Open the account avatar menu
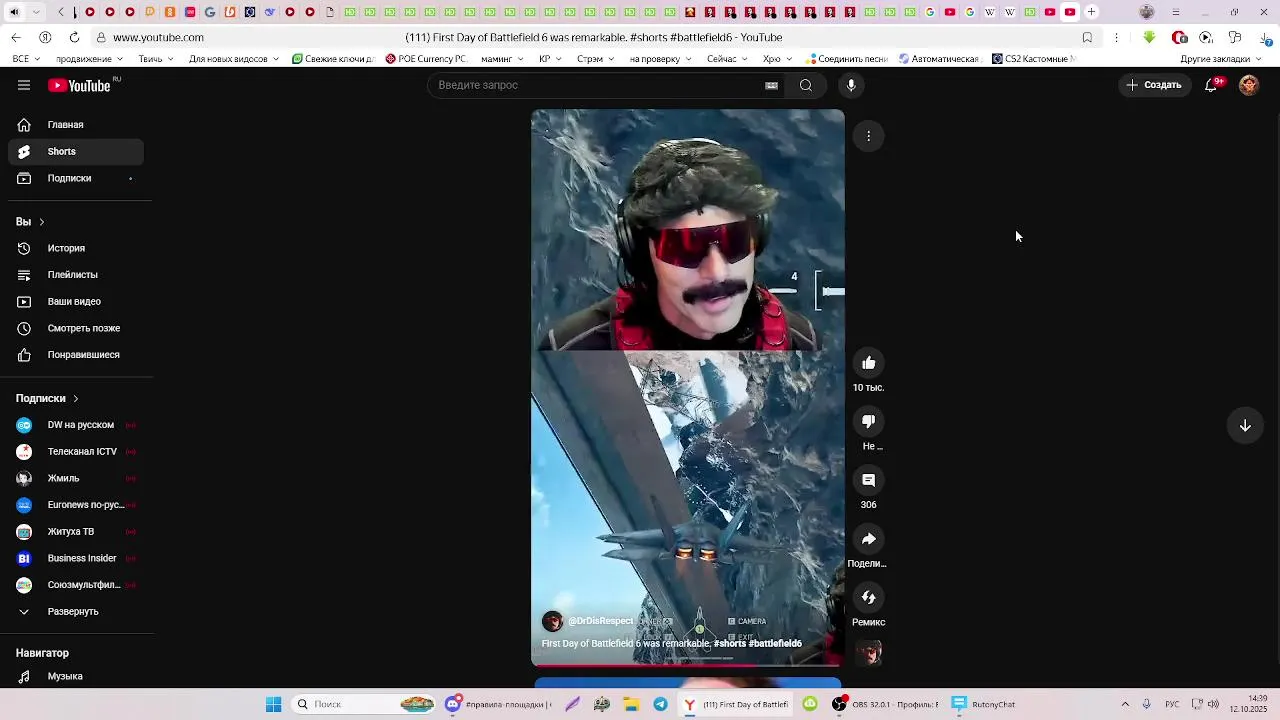 pos(1248,85)
